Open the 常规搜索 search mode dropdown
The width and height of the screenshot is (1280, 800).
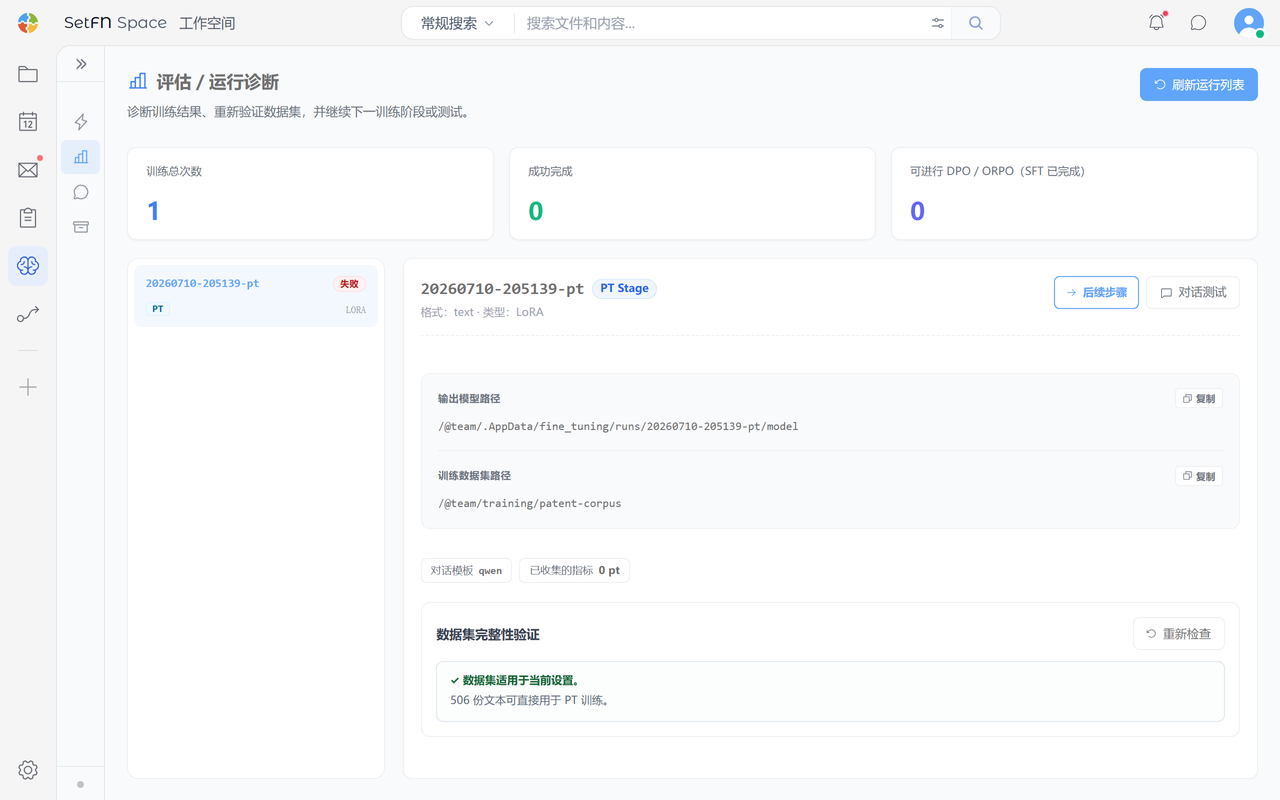(458, 23)
